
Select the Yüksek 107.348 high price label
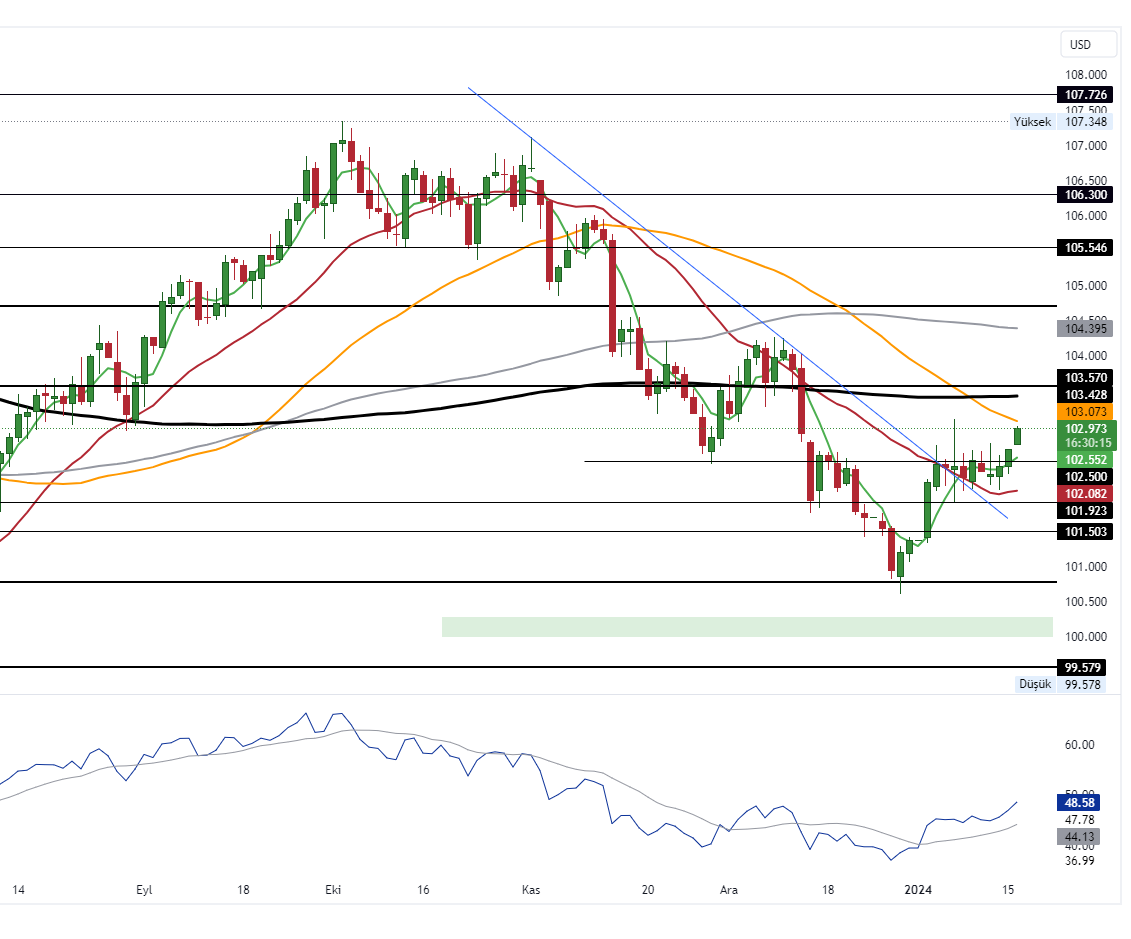pyautogui.click(x=1058, y=122)
